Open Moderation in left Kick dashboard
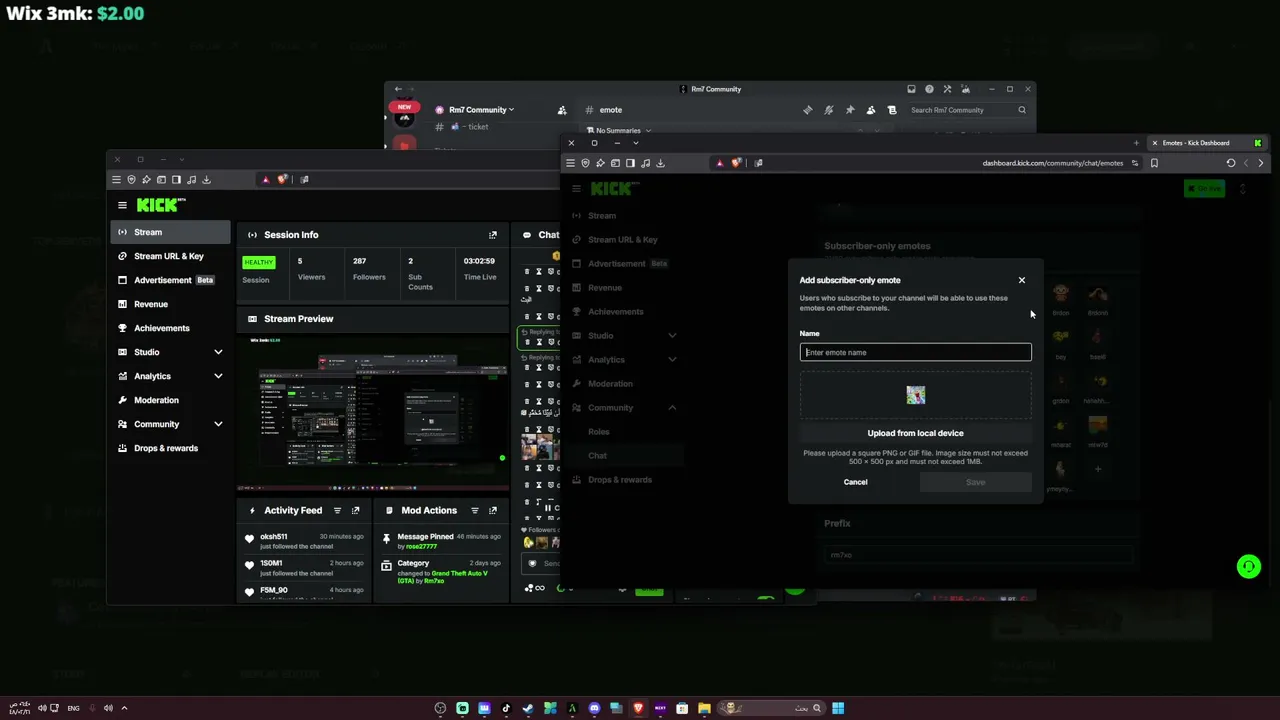The width and height of the screenshot is (1280, 720). click(171, 400)
